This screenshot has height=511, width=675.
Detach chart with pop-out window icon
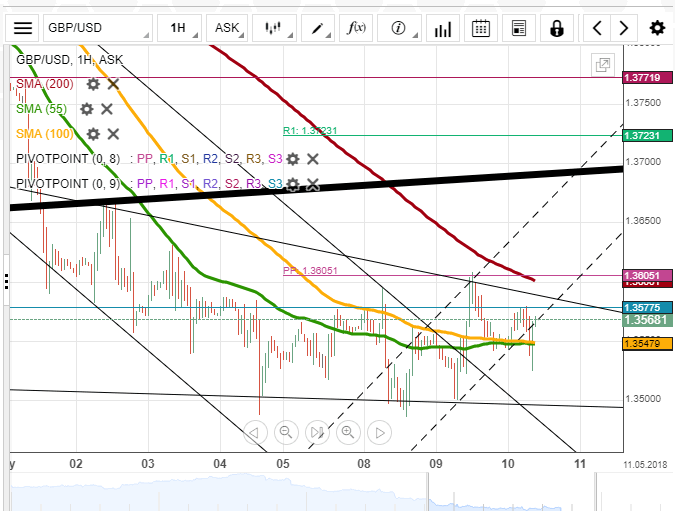pos(603,65)
